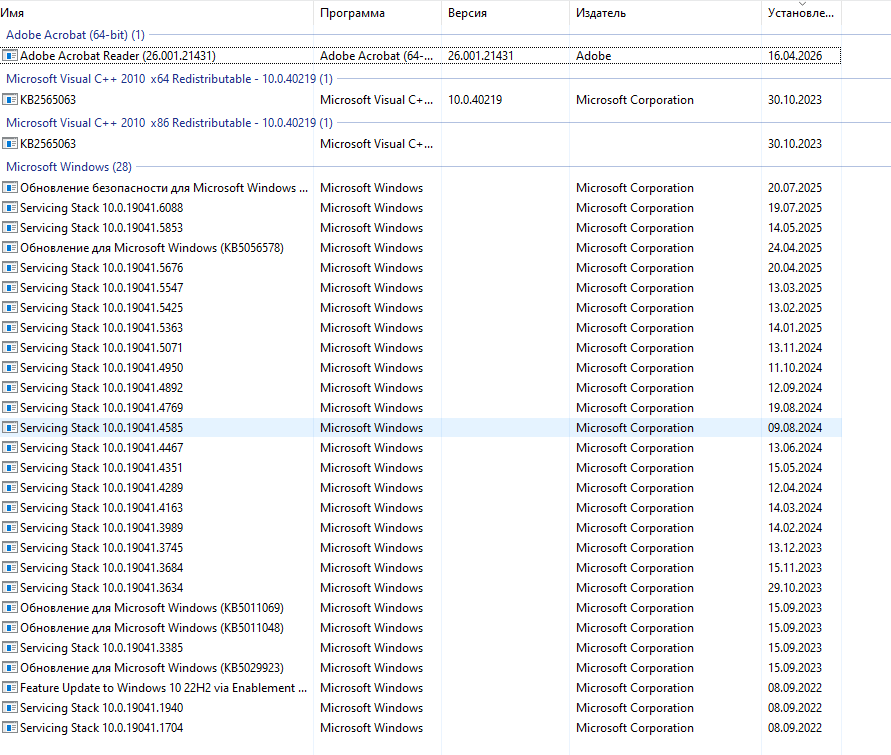Click the text Servicing Stack 10.0.19041.3684
The width and height of the screenshot is (891, 755).
(x=102, y=568)
